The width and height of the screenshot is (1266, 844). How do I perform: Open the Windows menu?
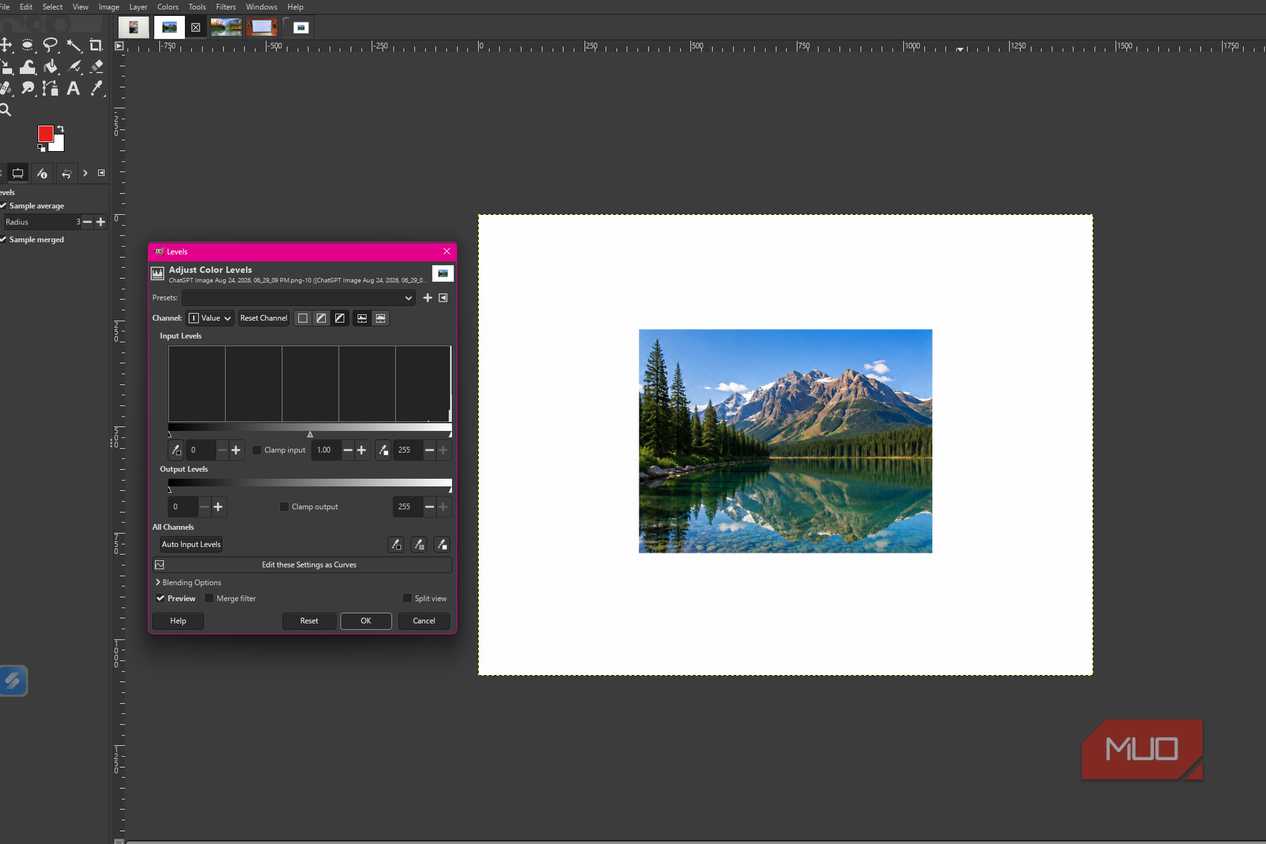(262, 7)
